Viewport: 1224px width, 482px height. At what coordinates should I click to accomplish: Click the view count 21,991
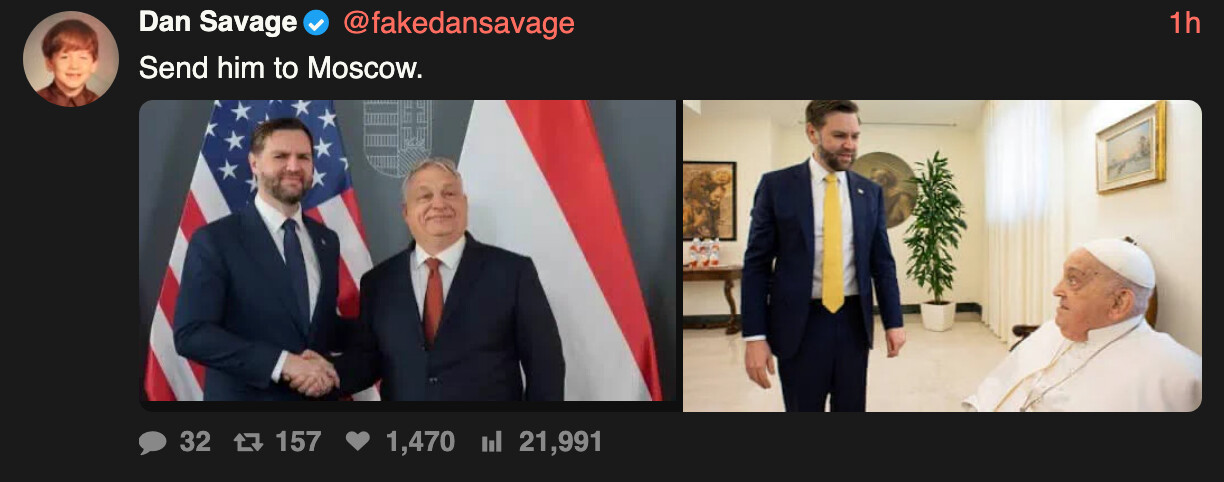[560, 442]
